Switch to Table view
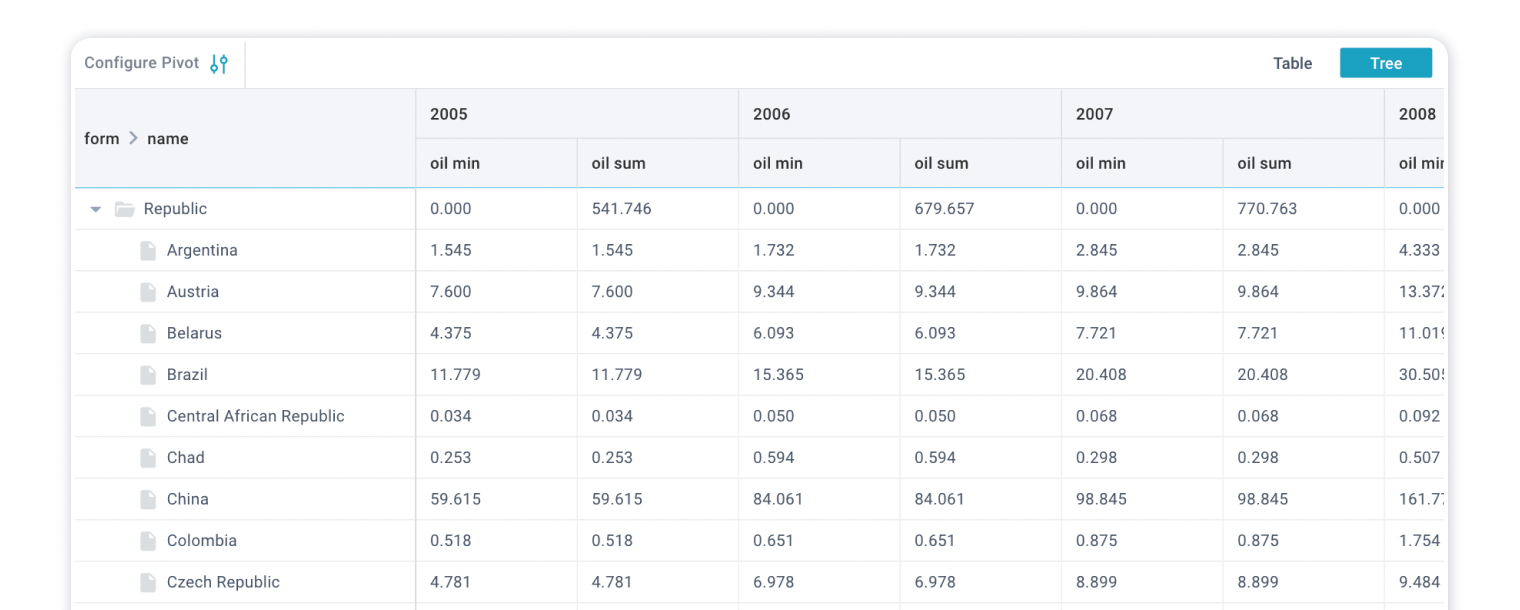Viewport: 1520px width, 610px height. pos(1292,63)
